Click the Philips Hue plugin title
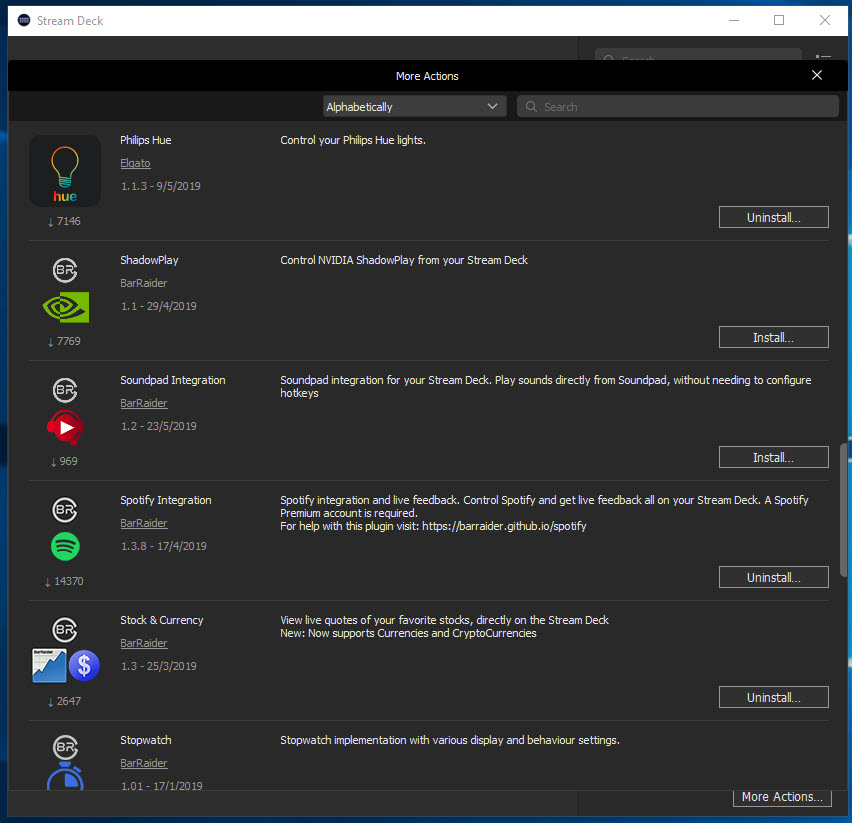Viewport: 852px width, 823px height. click(146, 140)
